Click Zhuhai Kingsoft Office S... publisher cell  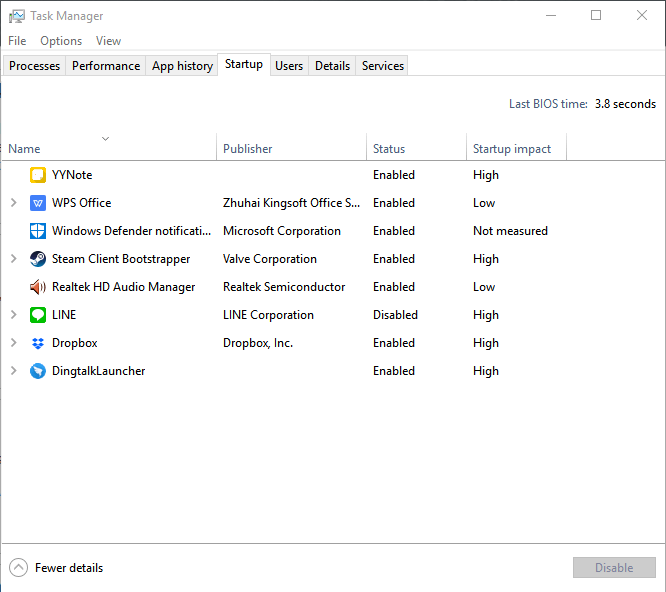pyautogui.click(x=291, y=203)
